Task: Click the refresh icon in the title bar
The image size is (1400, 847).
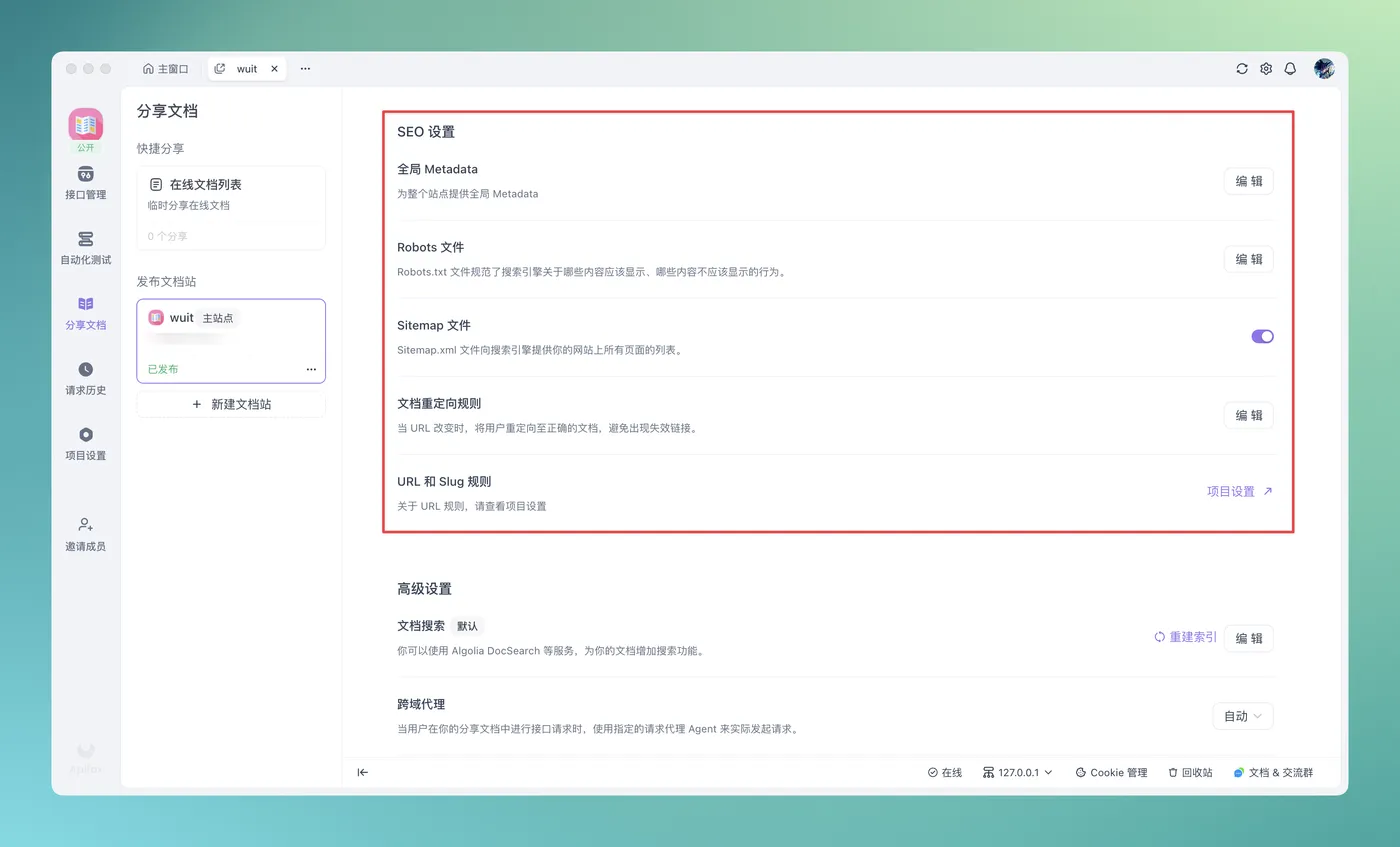Action: click(1242, 69)
